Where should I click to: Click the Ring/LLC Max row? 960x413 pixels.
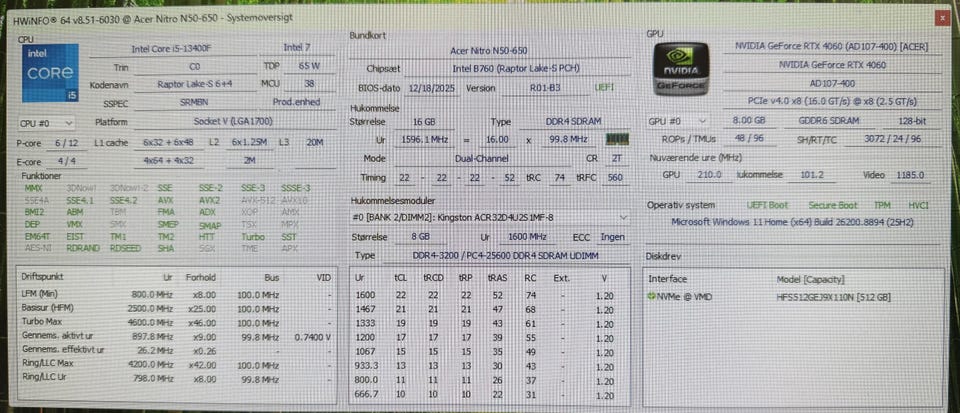(176, 364)
